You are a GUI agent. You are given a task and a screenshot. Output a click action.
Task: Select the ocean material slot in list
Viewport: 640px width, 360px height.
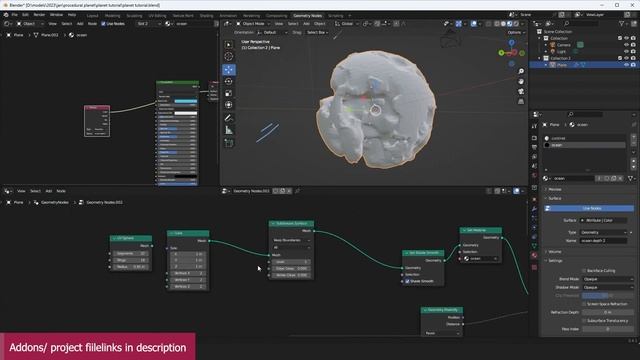584,145
